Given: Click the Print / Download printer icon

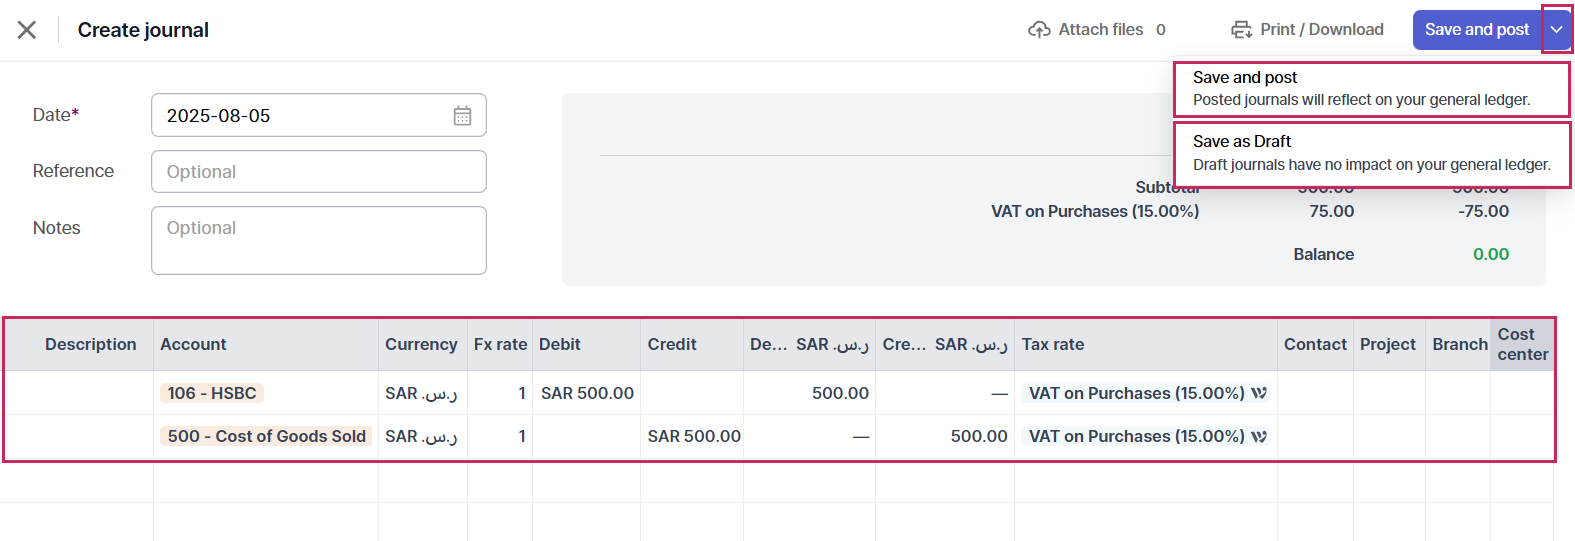Looking at the screenshot, I should [x=1241, y=30].
